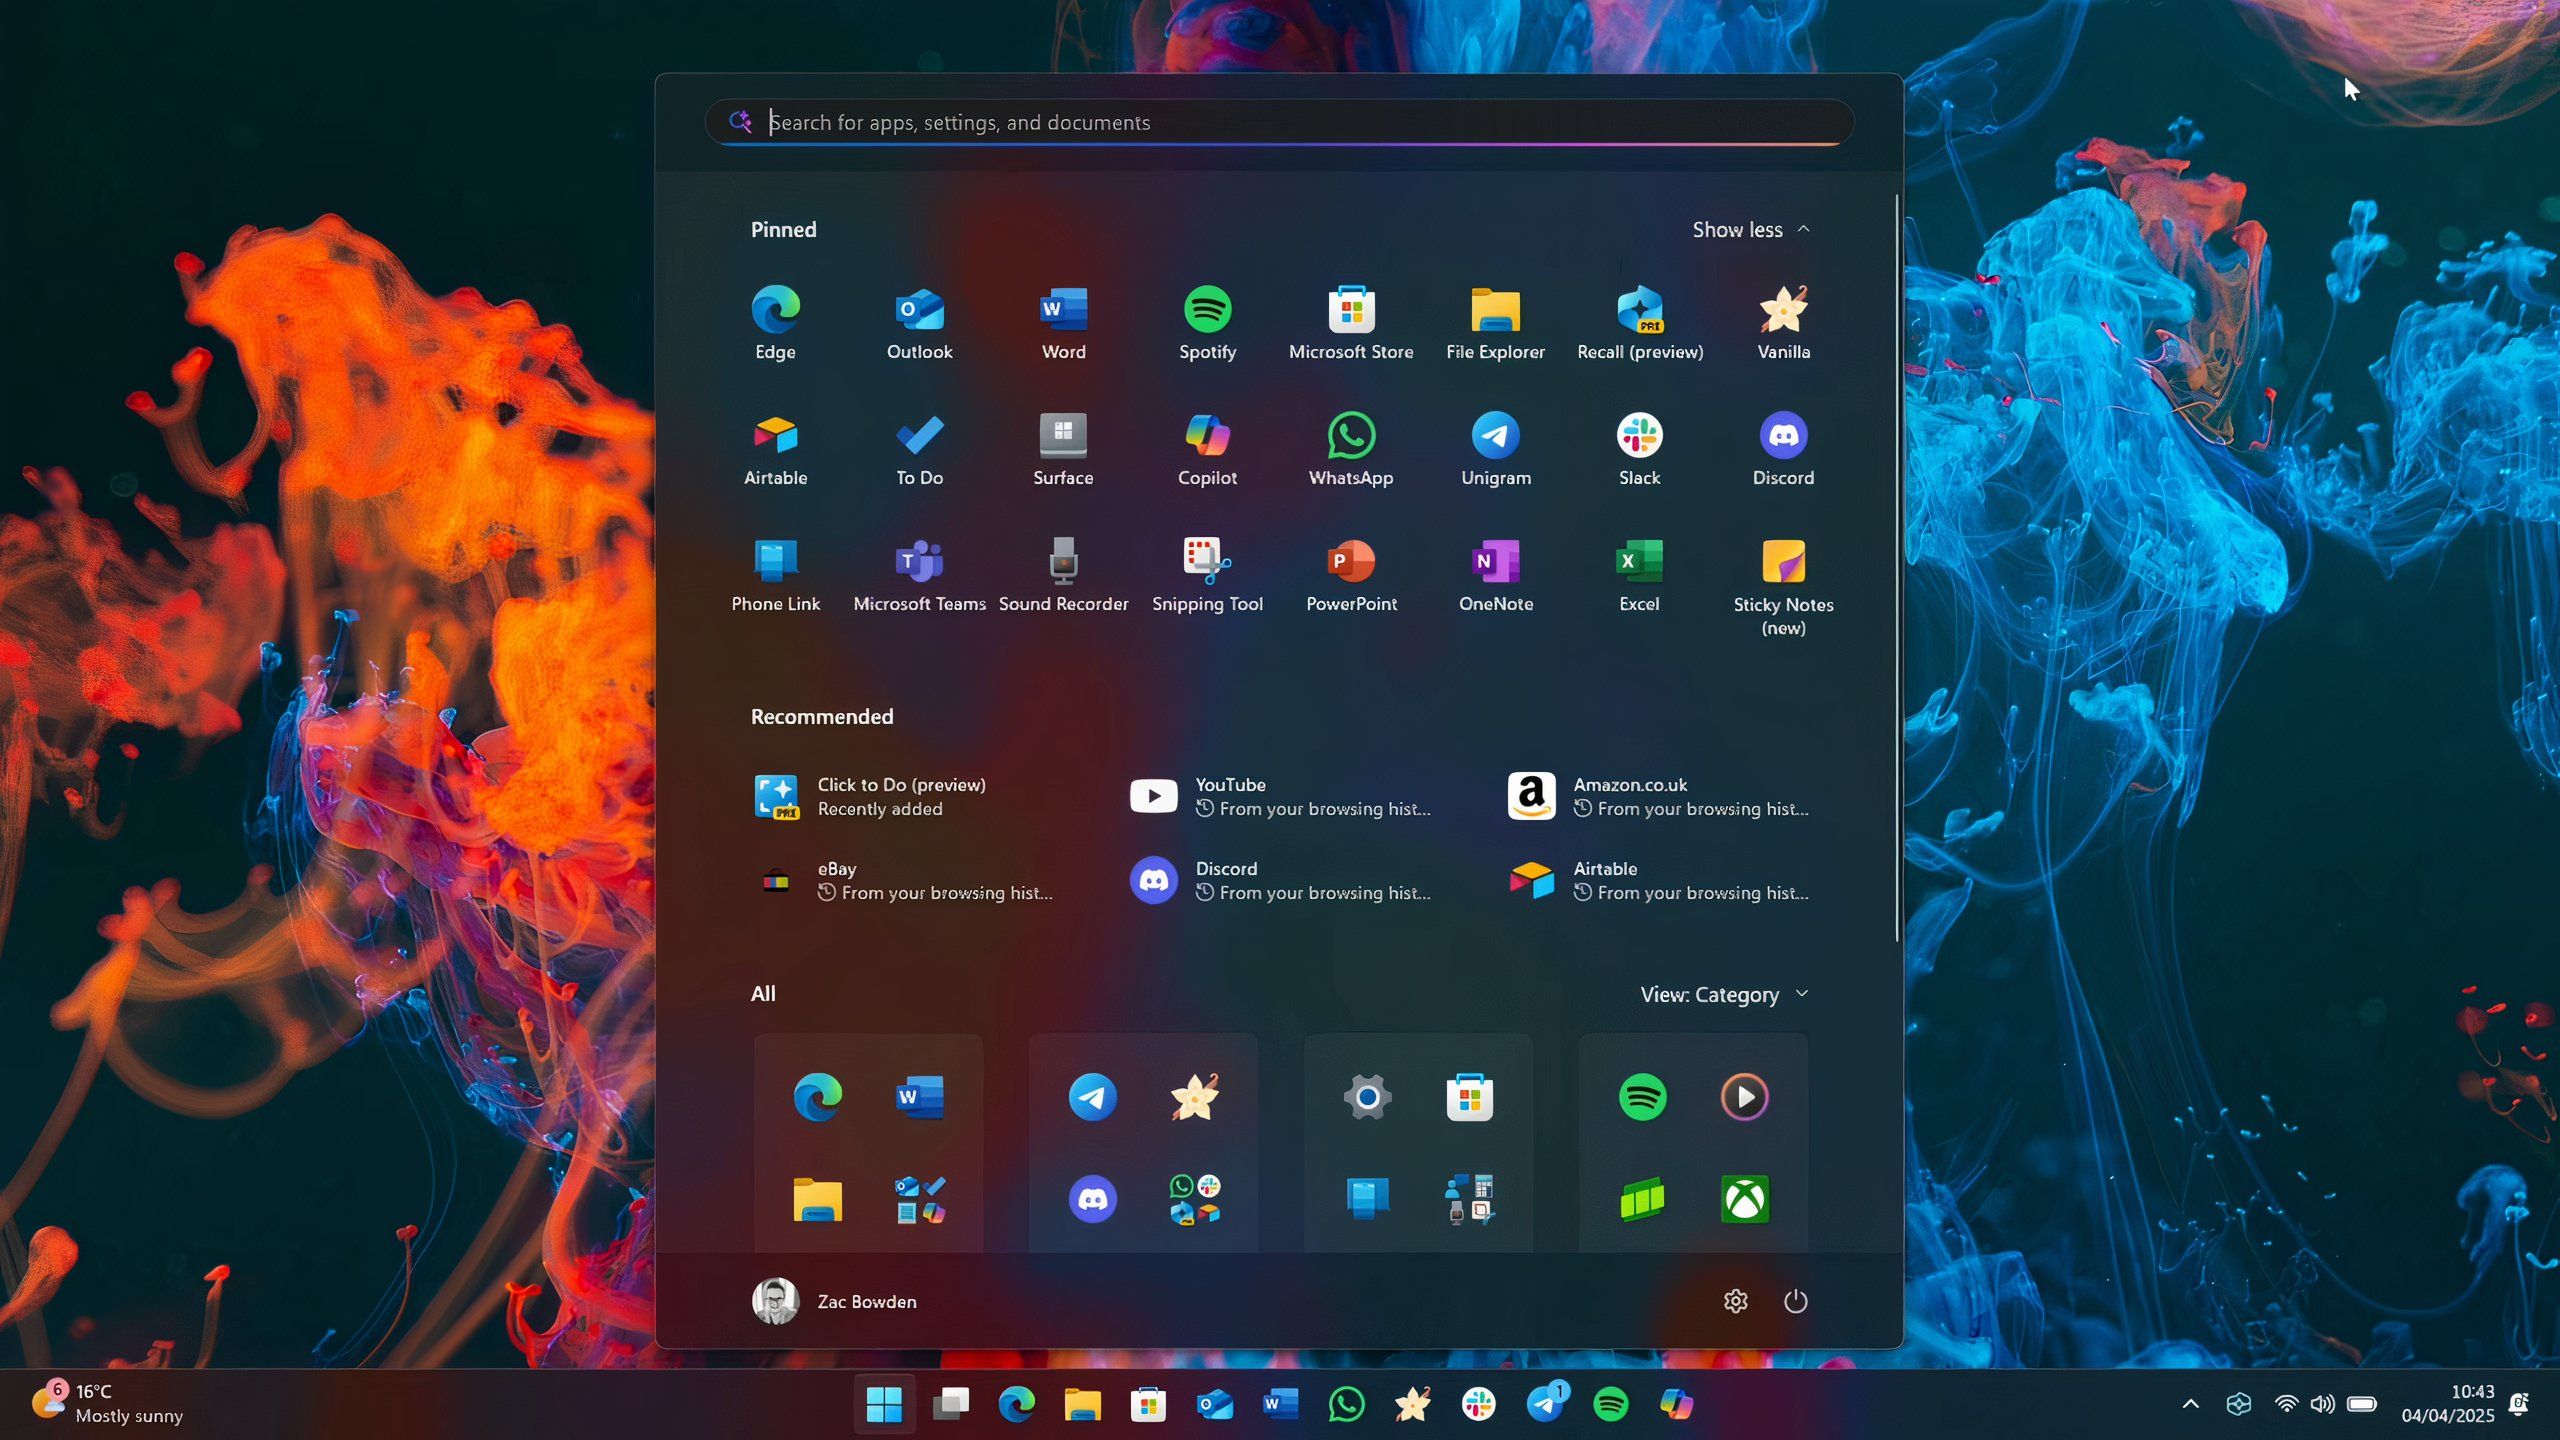Launch Slack from pinned apps

pos(1639,448)
